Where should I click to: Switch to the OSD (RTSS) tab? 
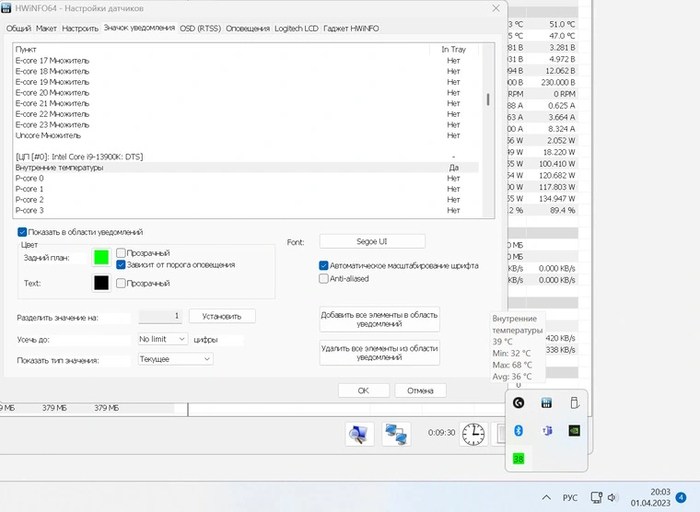[200, 29]
